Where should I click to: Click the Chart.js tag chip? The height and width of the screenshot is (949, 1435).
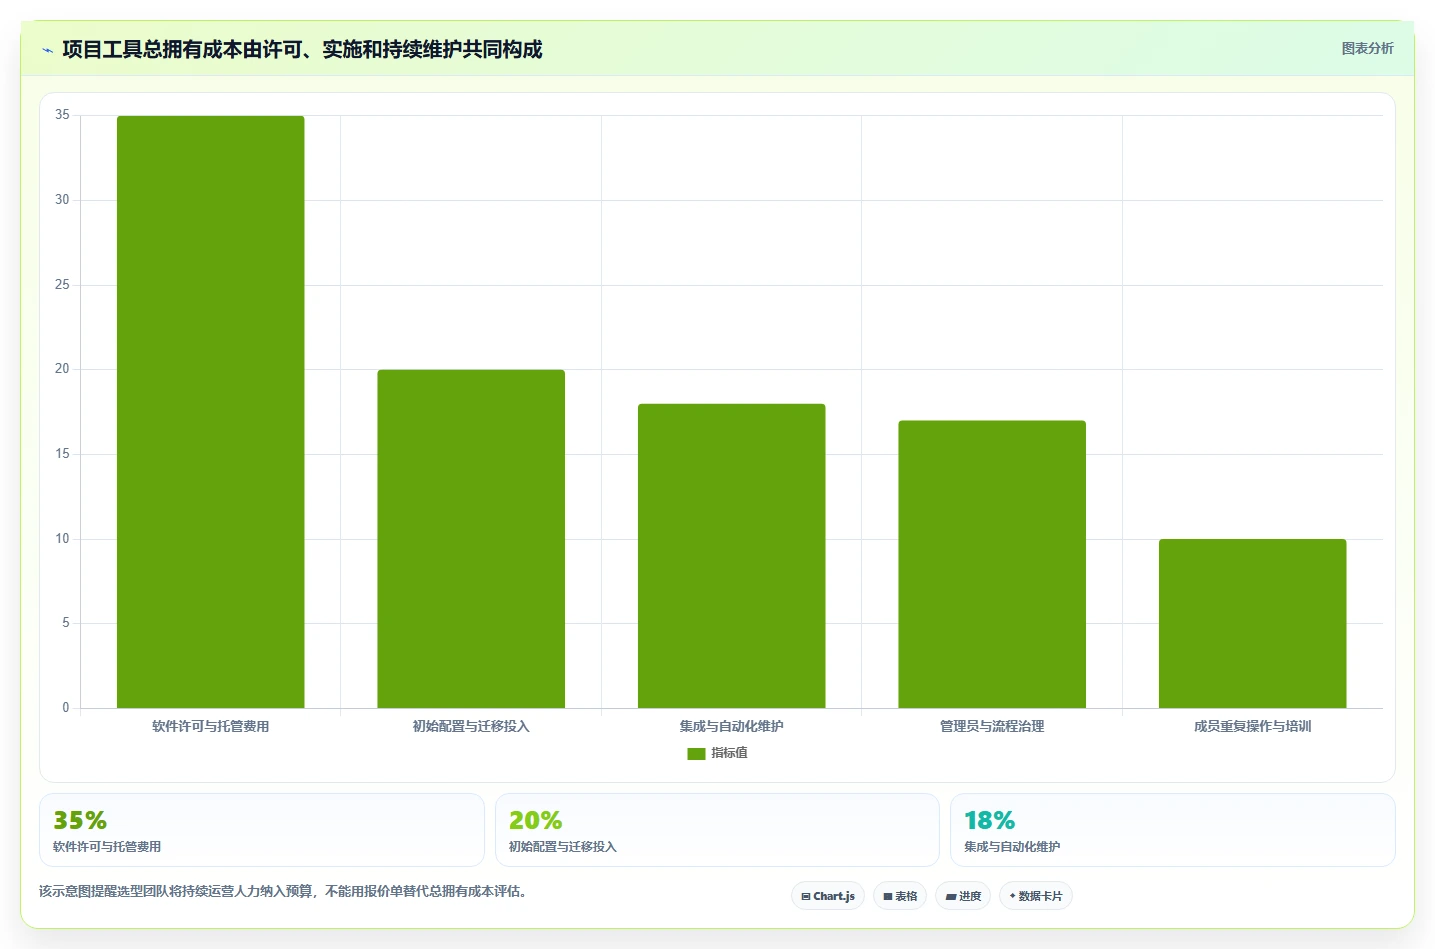point(828,896)
